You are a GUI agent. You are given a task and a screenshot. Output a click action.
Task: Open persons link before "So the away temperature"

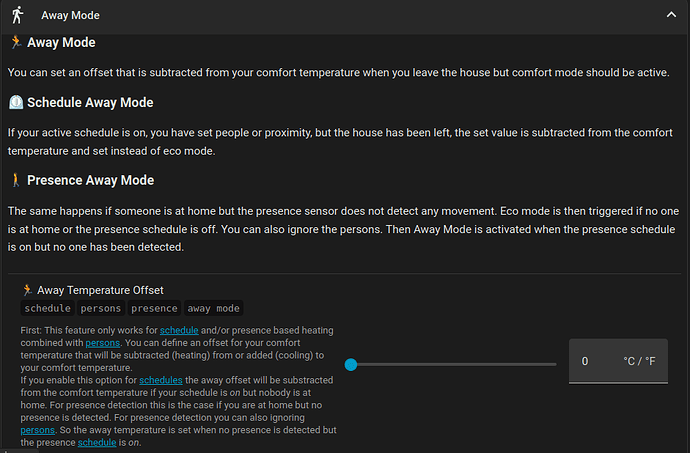click(x=38, y=430)
